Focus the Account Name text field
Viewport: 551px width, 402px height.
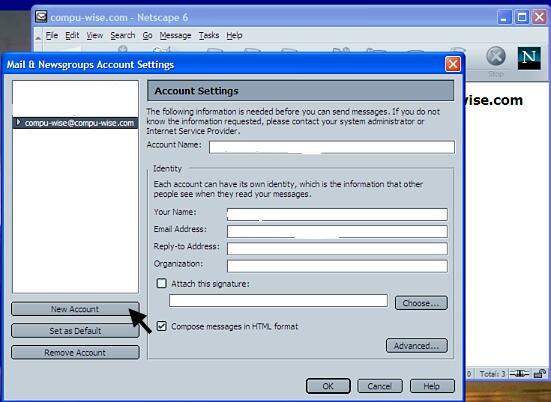[331, 147]
